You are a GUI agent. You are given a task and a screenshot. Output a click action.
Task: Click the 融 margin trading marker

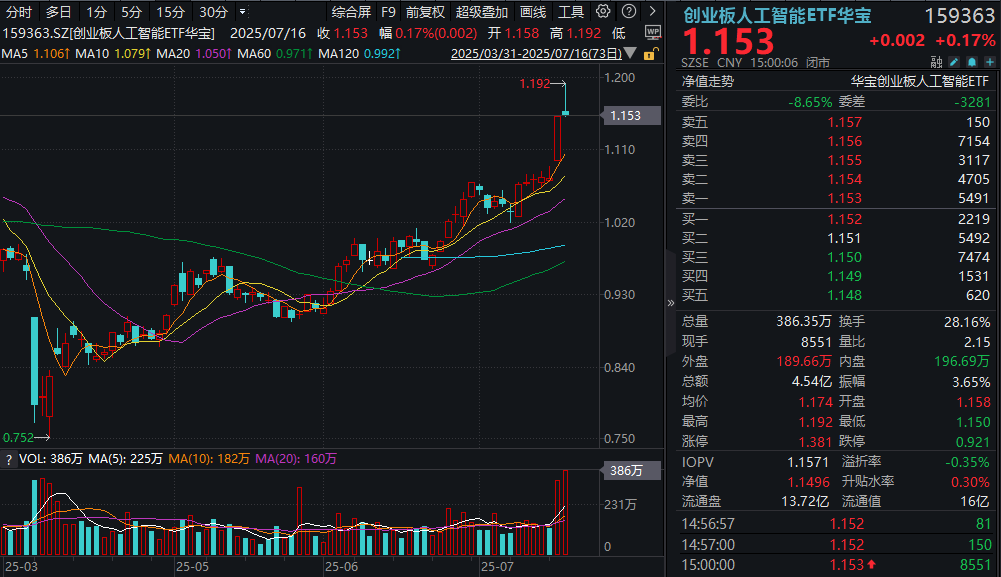point(936,62)
